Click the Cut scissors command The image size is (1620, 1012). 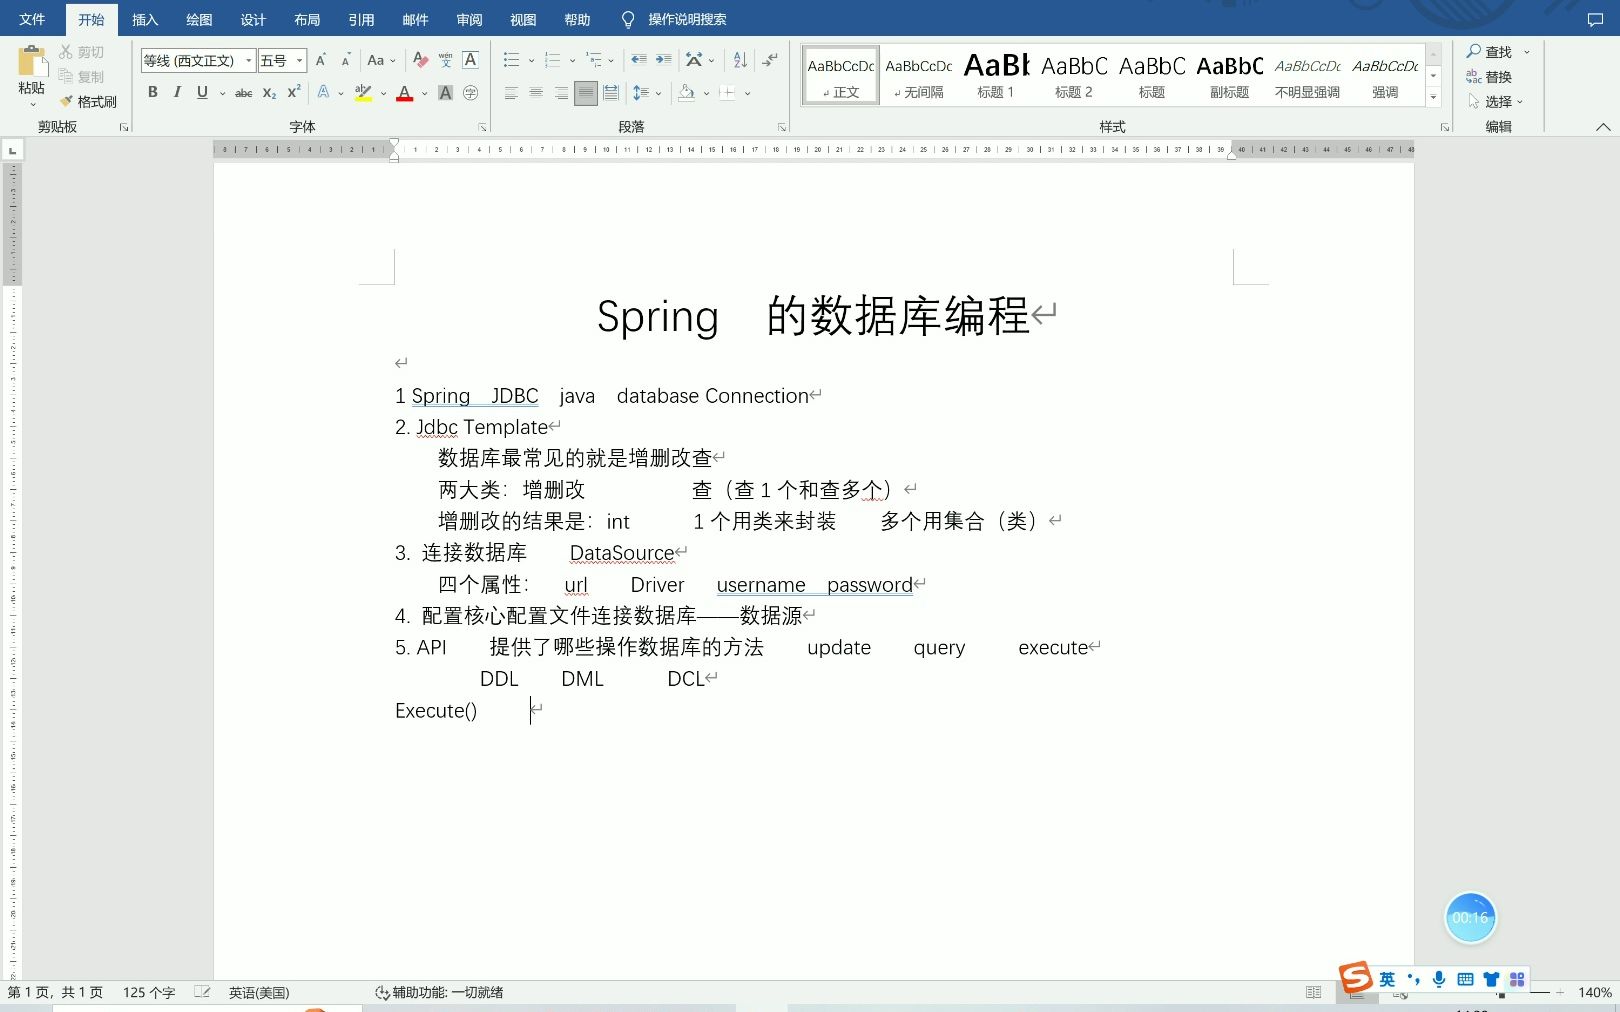pos(81,51)
